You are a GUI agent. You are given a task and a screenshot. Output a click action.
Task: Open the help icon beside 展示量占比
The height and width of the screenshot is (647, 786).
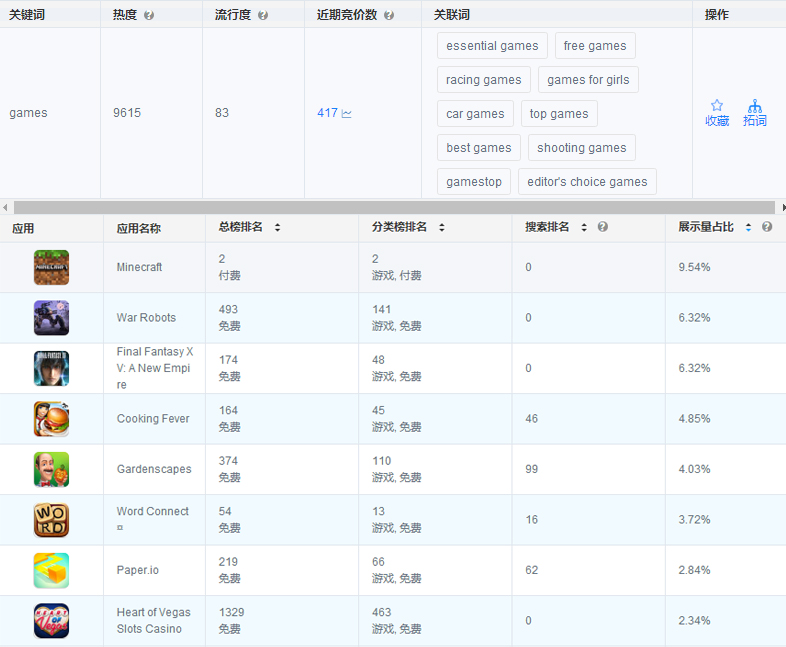pos(767,227)
